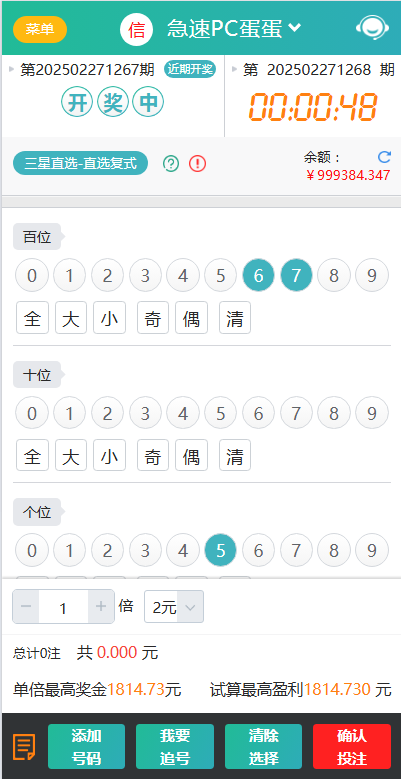The width and height of the screenshot is (401, 779).
Task: Decrease multiplier with the minus button
Action: 26,606
